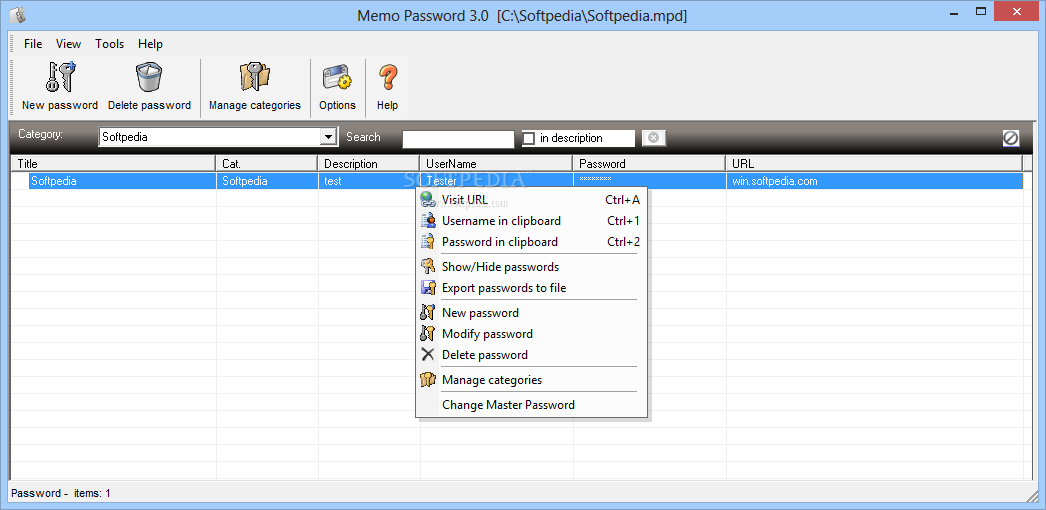Click in the Search input field
This screenshot has height=510, width=1046.
tap(458, 139)
